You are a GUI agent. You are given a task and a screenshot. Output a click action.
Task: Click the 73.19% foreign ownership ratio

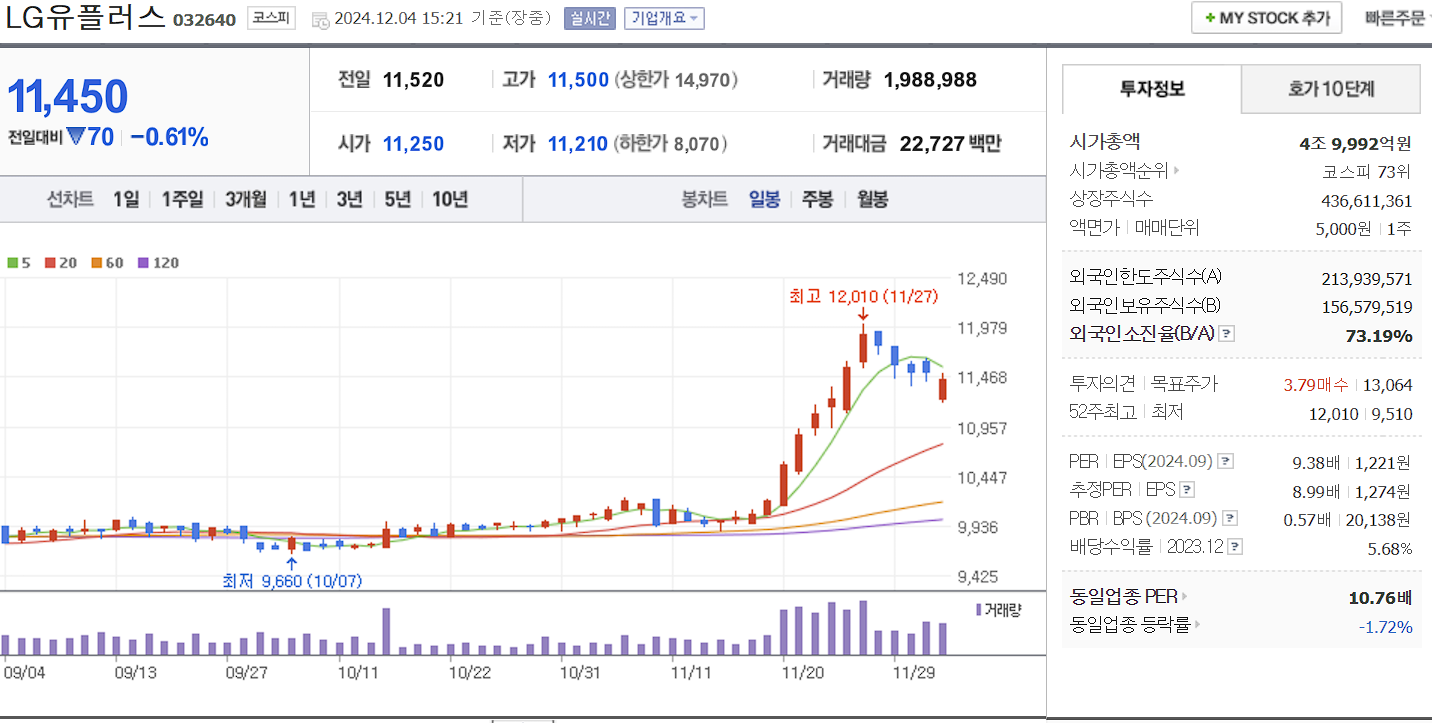pyautogui.click(x=1379, y=335)
